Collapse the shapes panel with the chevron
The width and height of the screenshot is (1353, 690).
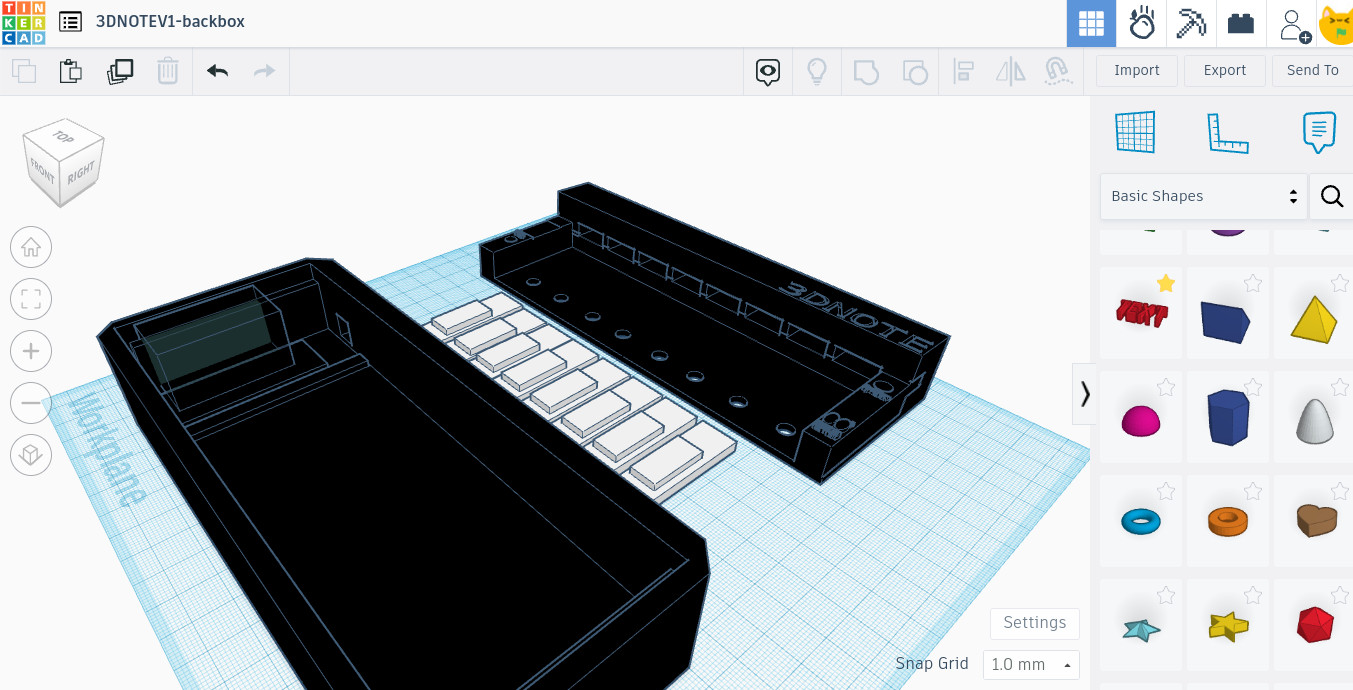click(x=1084, y=394)
